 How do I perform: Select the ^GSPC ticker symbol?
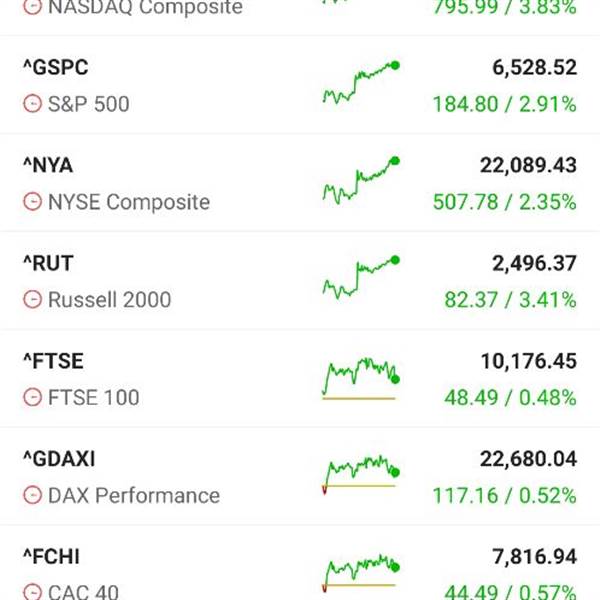[55, 68]
